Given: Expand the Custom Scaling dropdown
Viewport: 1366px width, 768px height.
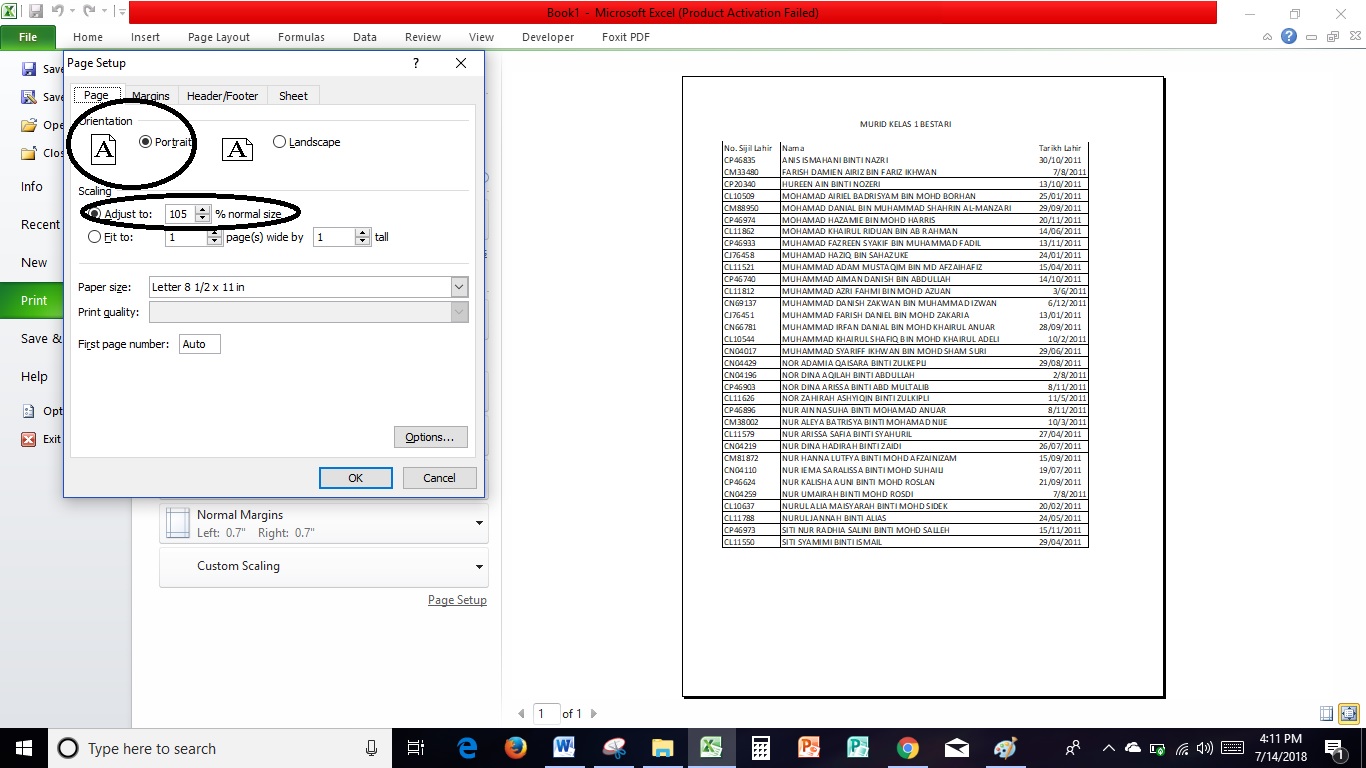Looking at the screenshot, I should click(478, 566).
